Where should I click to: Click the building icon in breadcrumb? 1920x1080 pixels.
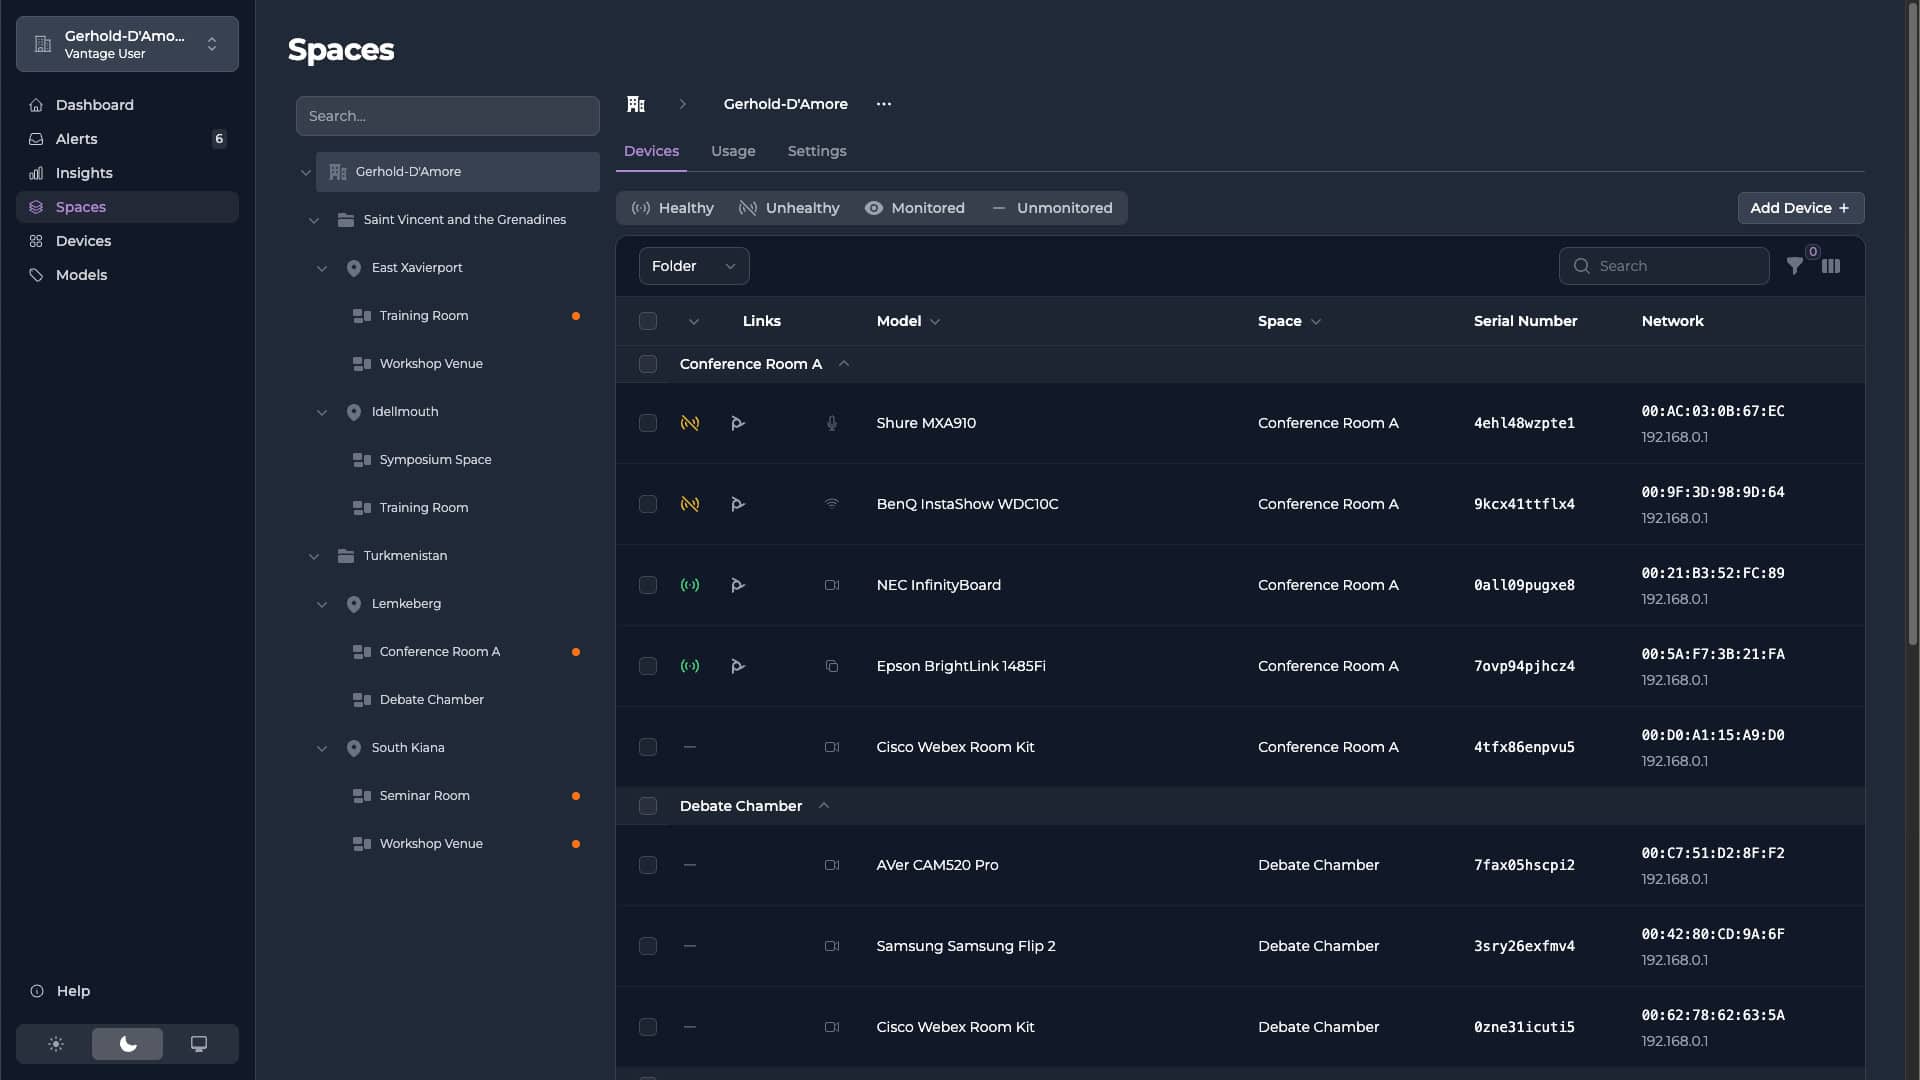pyautogui.click(x=636, y=104)
